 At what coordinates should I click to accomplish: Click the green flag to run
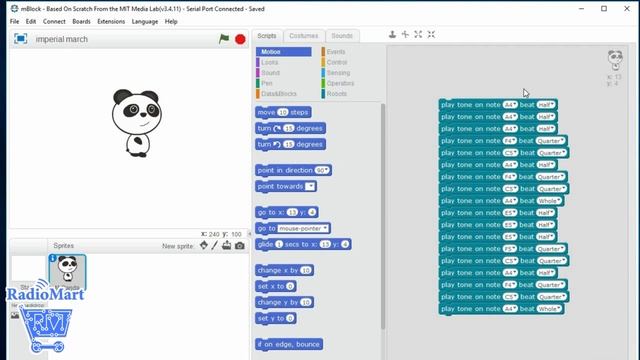224,39
